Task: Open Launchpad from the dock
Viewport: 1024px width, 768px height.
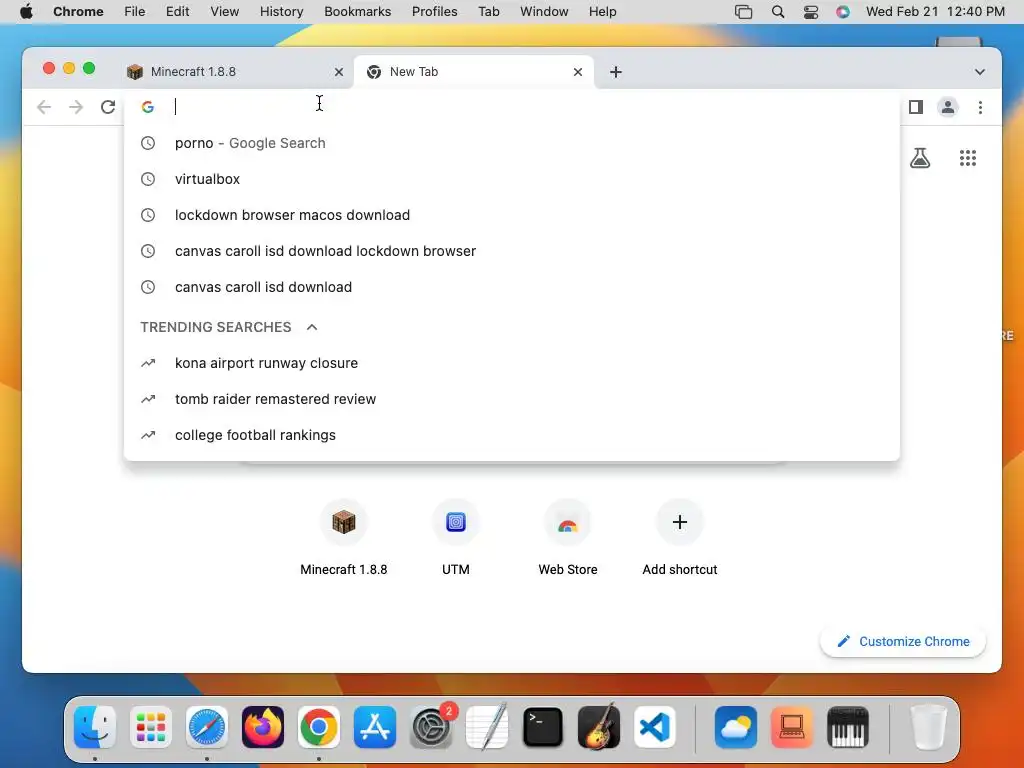Action: click(151, 727)
